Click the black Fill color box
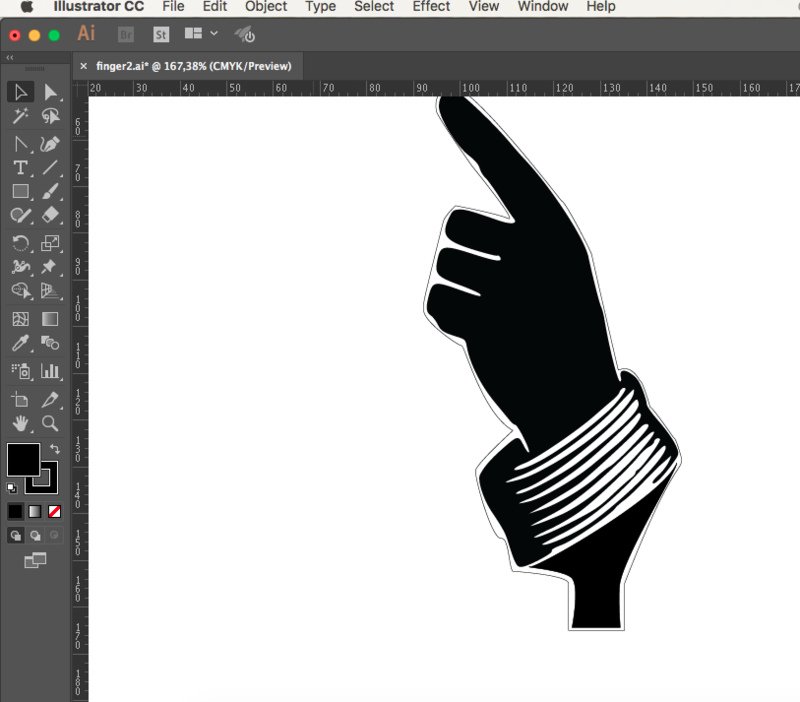 (x=23, y=459)
